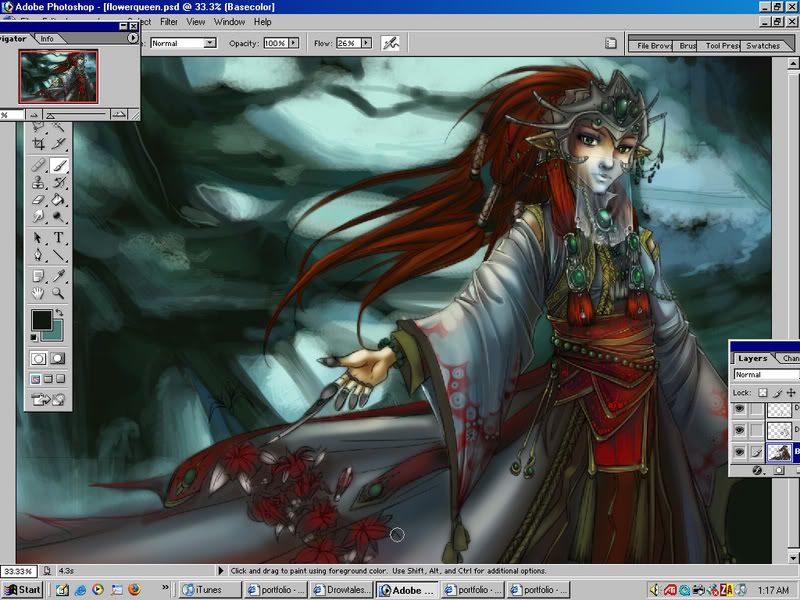This screenshot has height=600, width=800.
Task: Toggle the Brushes palette icon in options bar
Action: pos(611,43)
